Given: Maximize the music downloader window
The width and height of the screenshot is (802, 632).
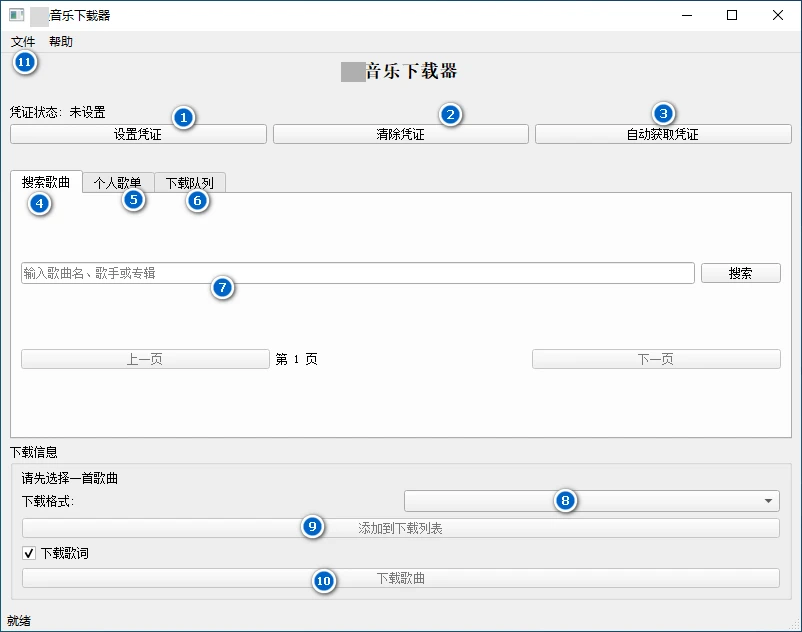Looking at the screenshot, I should coord(732,15).
